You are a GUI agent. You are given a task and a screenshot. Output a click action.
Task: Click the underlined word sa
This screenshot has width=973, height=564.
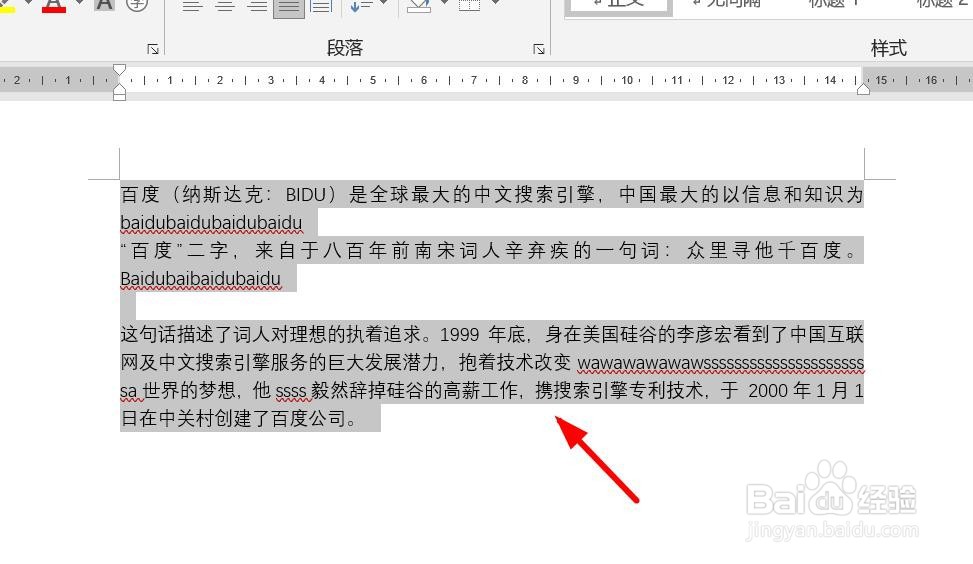coord(128,392)
